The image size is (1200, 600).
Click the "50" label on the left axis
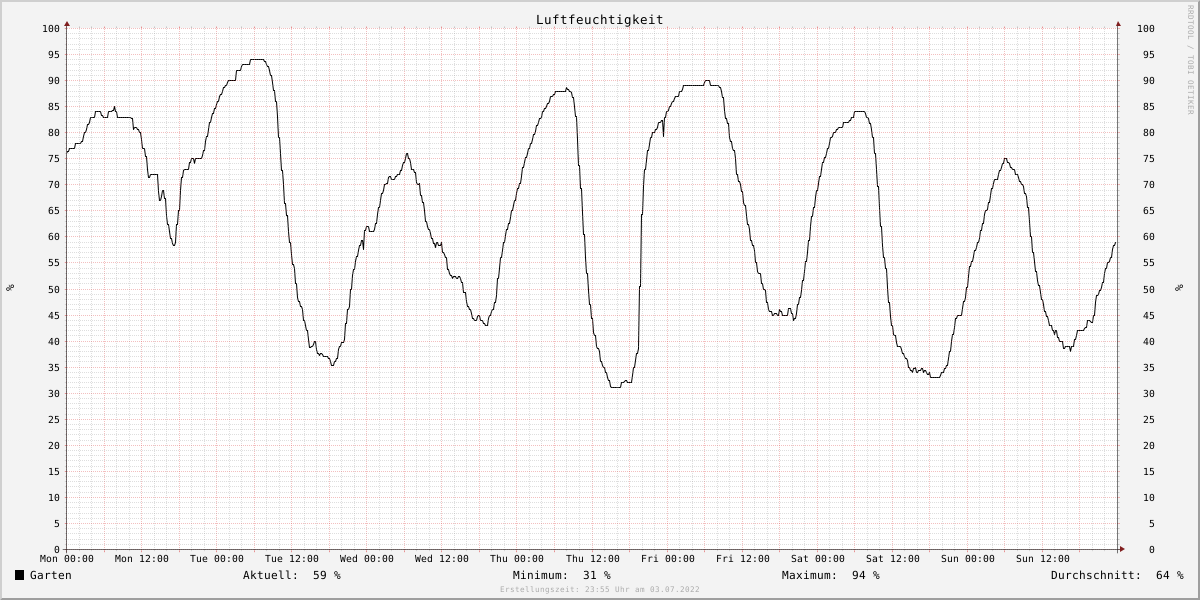[x=55, y=289]
